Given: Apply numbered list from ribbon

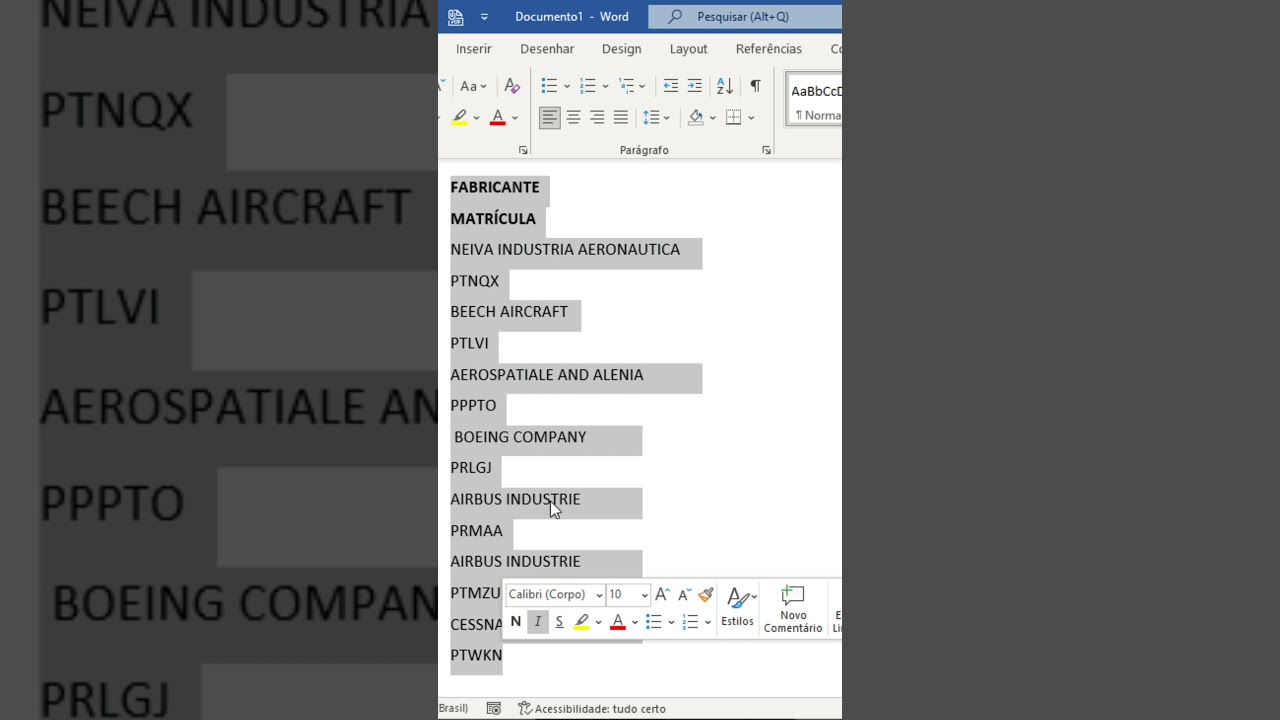Looking at the screenshot, I should coord(588,87).
